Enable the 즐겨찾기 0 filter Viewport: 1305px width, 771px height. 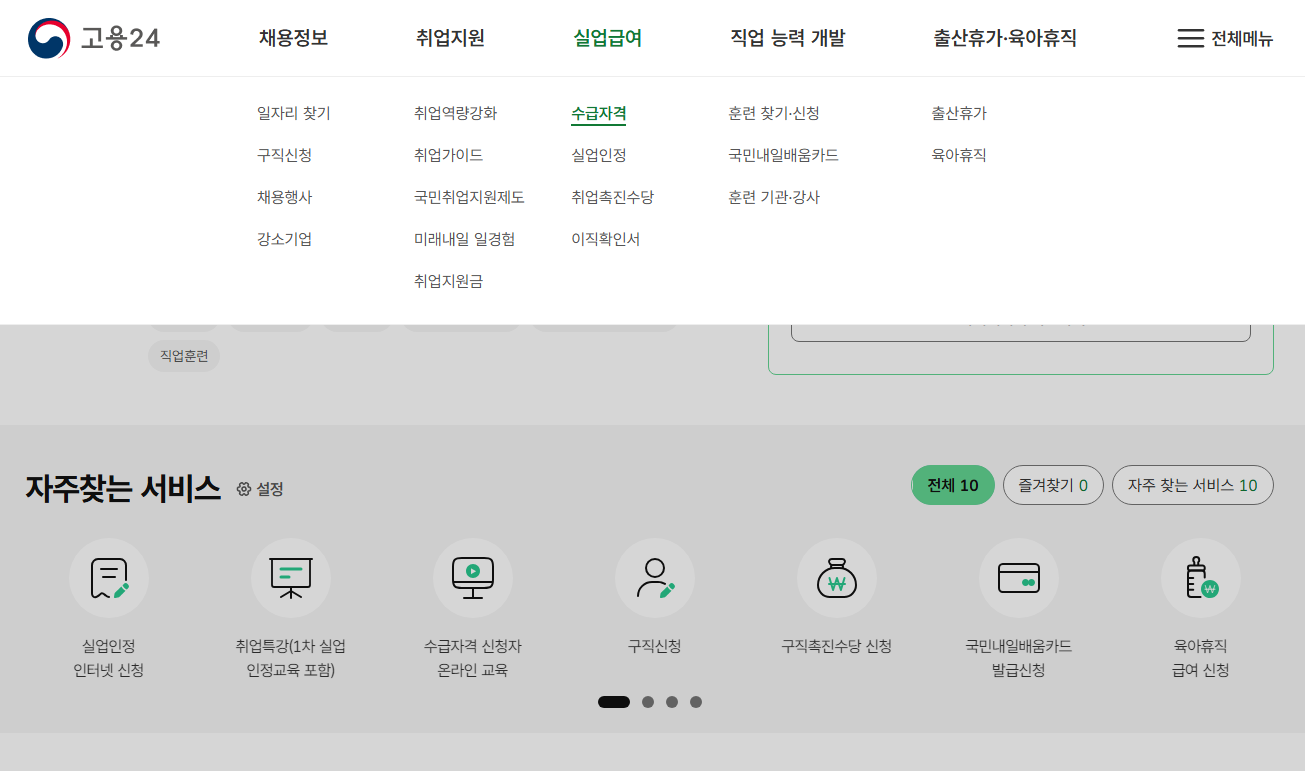point(1052,484)
